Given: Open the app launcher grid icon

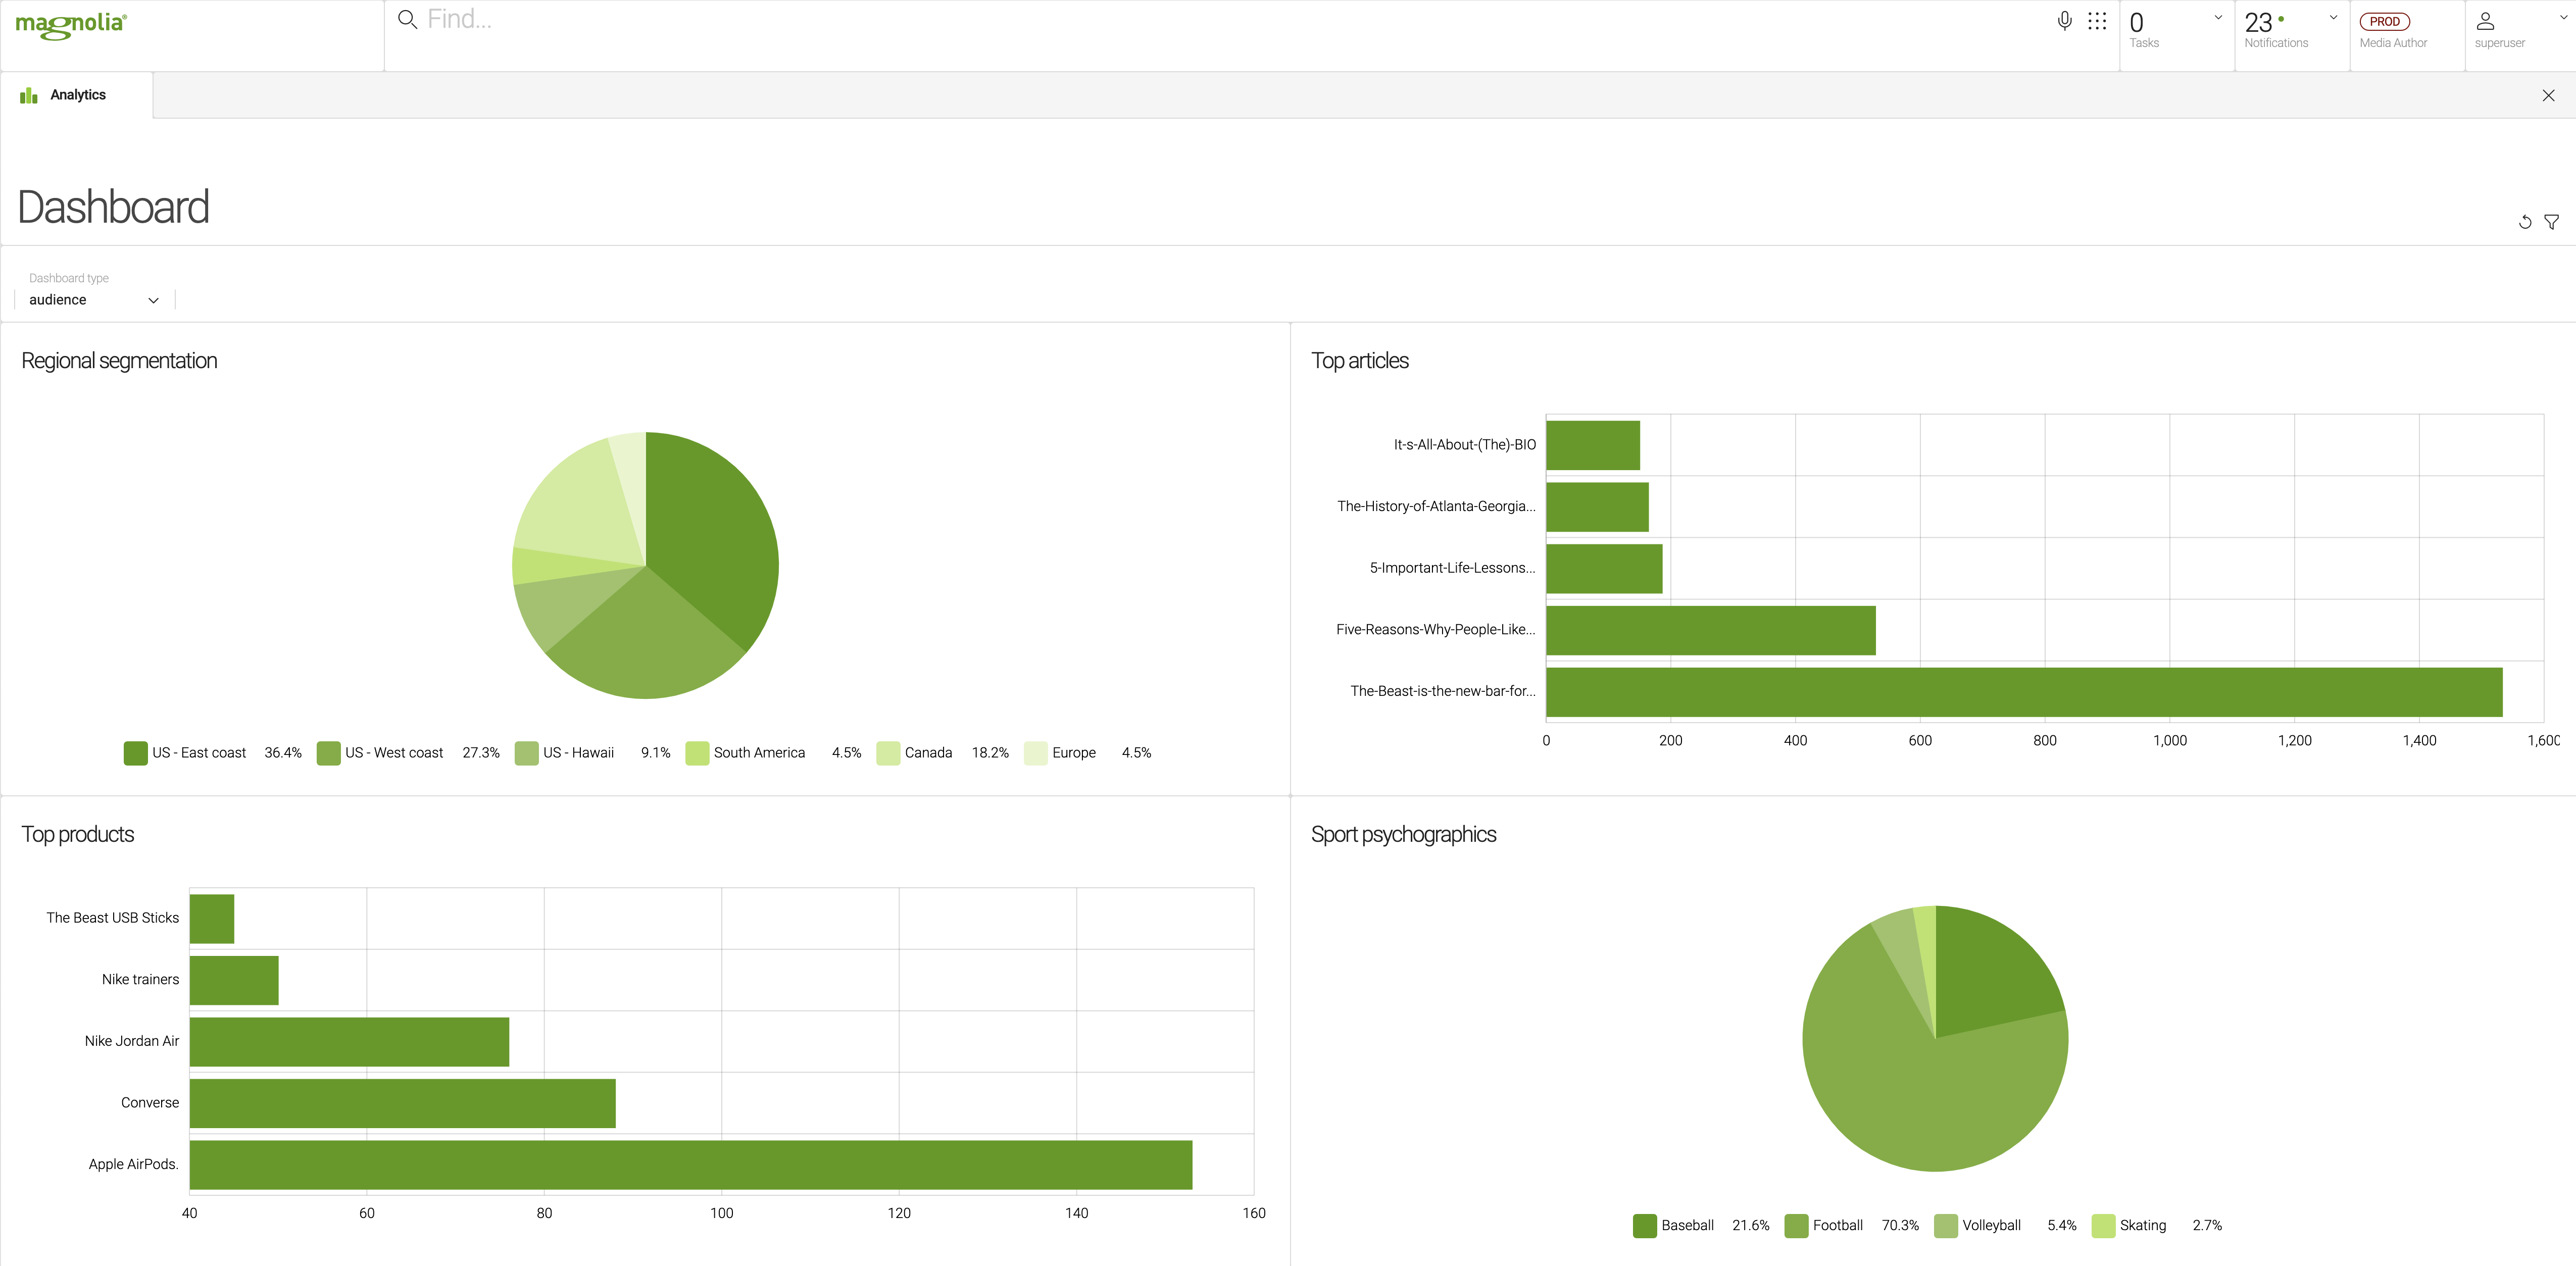Looking at the screenshot, I should click(2097, 20).
